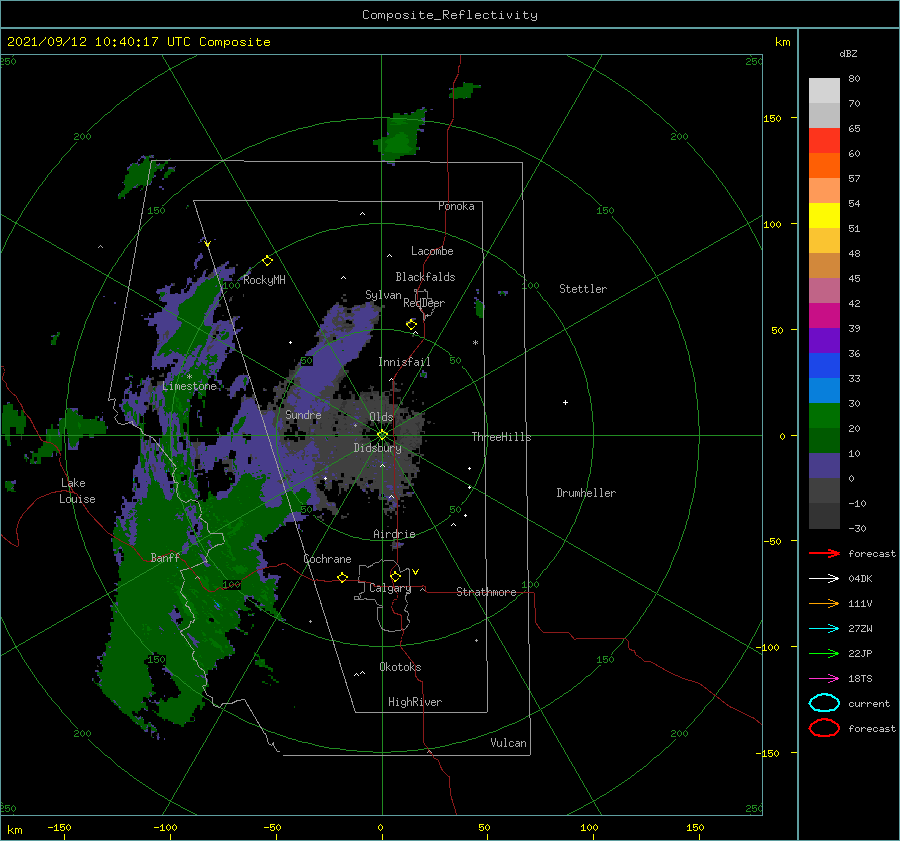Click the Lake Louise label
Screen dimensions: 900x841
click(x=77, y=491)
